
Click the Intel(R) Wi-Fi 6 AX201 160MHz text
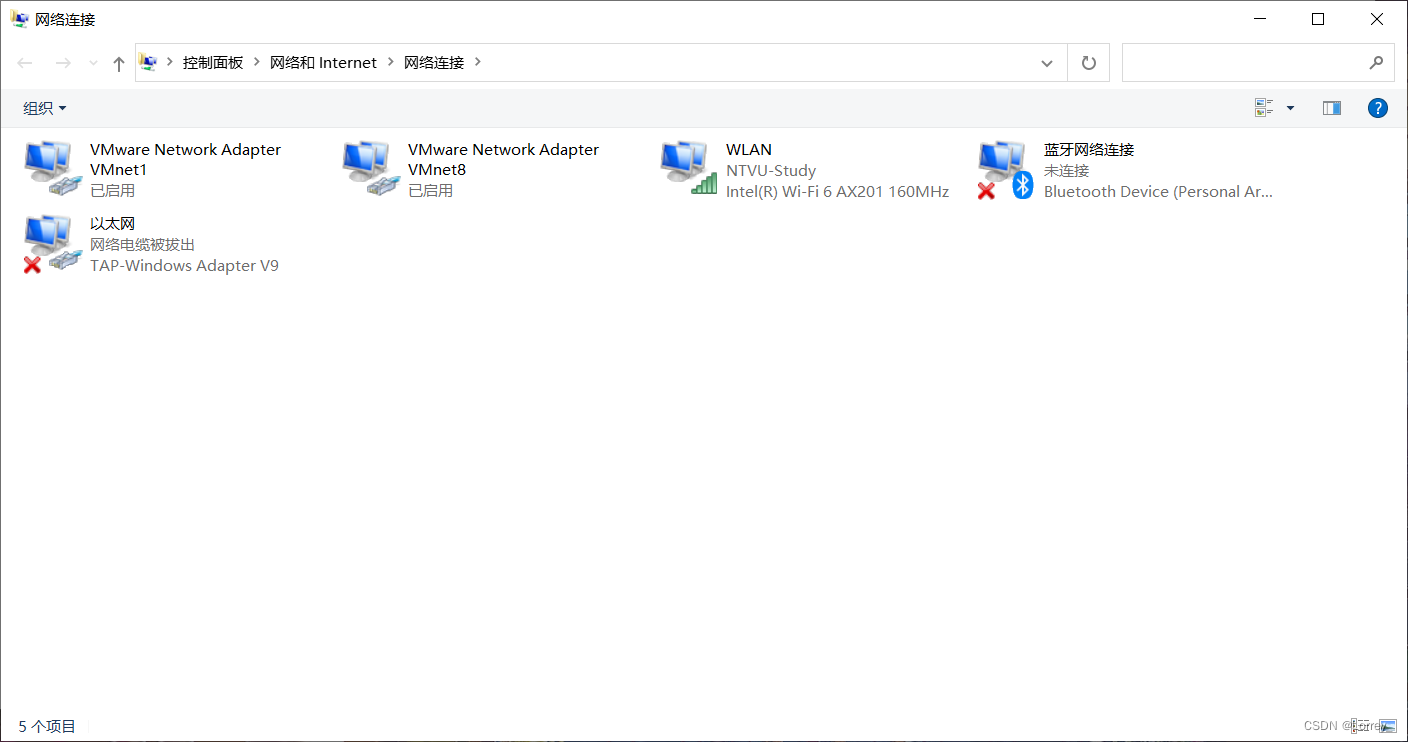click(837, 191)
